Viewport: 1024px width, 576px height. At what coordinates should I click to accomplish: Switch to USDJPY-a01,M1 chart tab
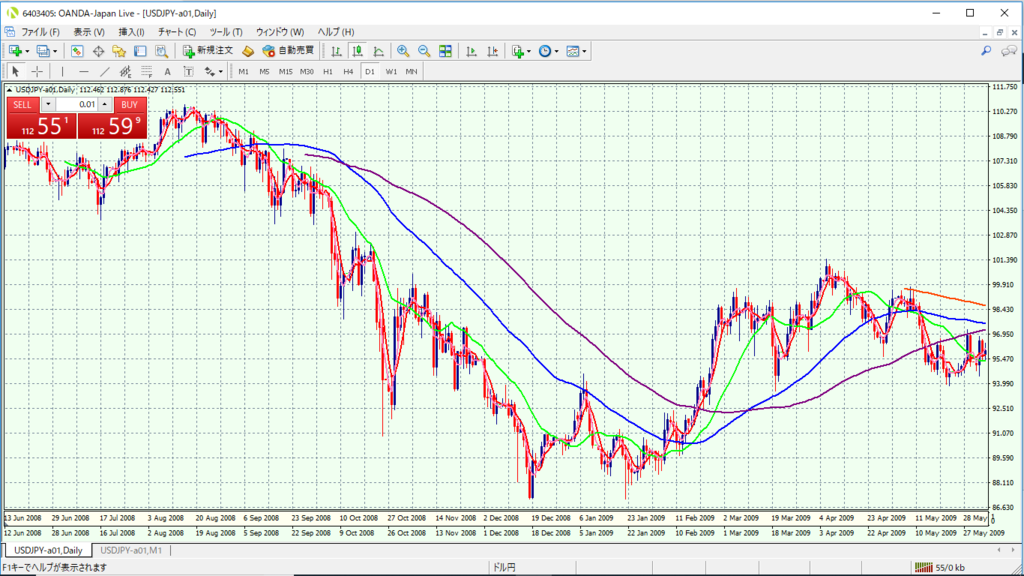point(131,551)
